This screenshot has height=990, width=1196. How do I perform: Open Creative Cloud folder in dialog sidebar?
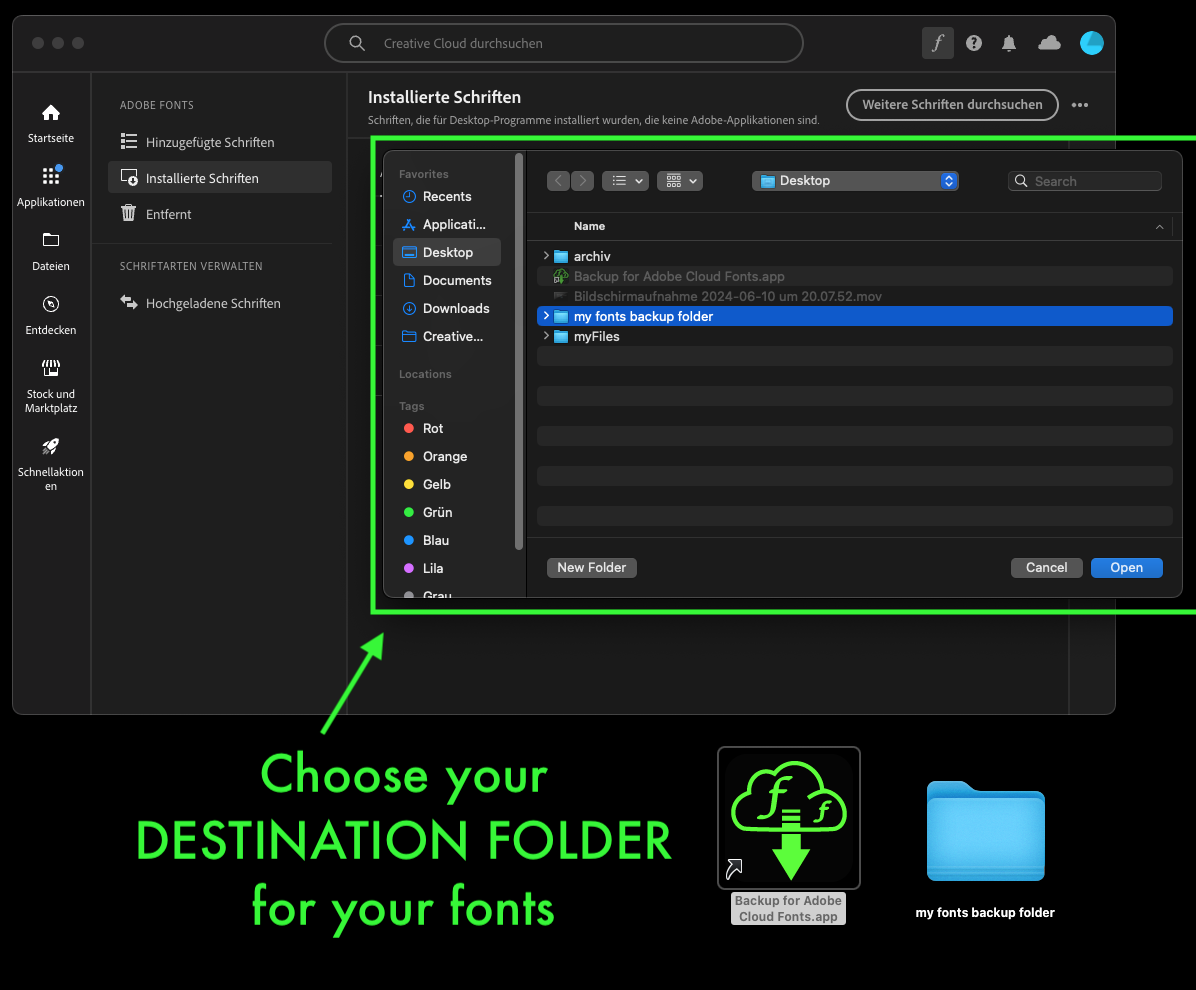(447, 336)
